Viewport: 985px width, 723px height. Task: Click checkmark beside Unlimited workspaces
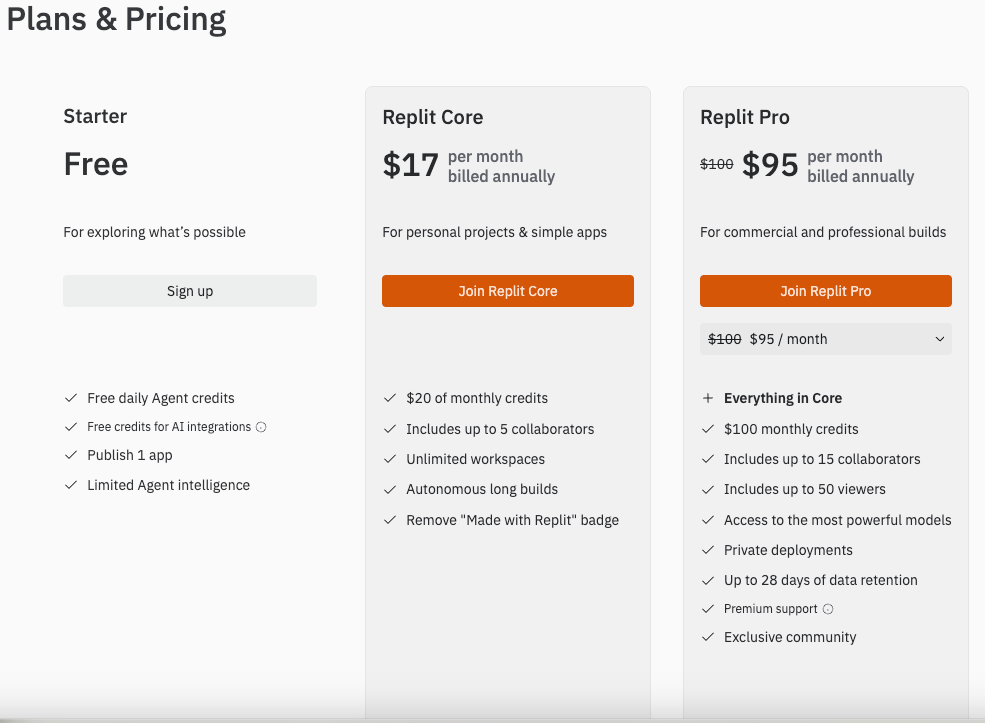coord(390,459)
